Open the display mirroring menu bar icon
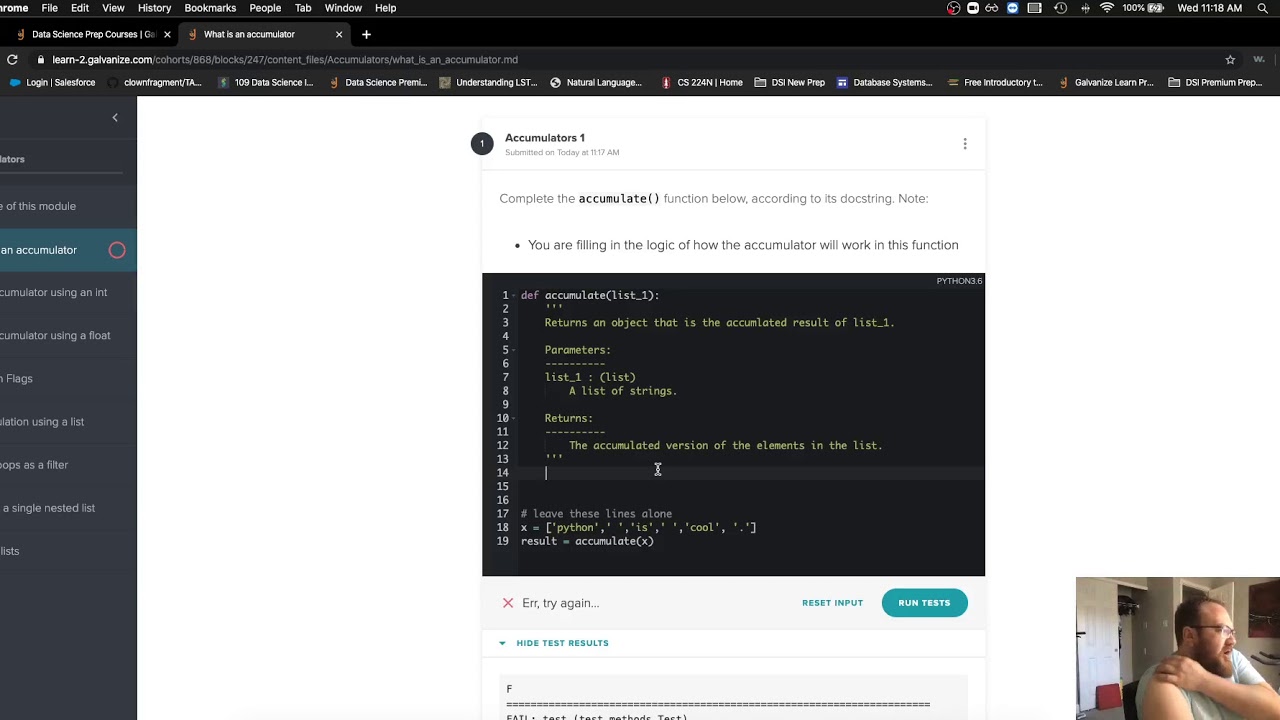 (1035, 8)
